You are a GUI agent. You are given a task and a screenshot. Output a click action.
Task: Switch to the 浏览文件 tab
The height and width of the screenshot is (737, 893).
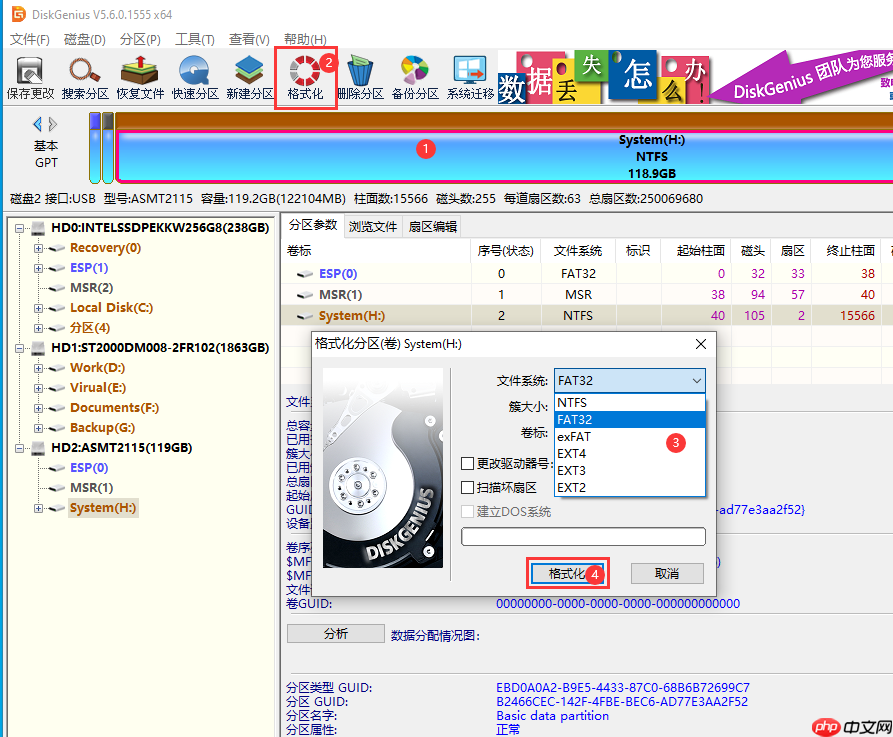coord(373,227)
